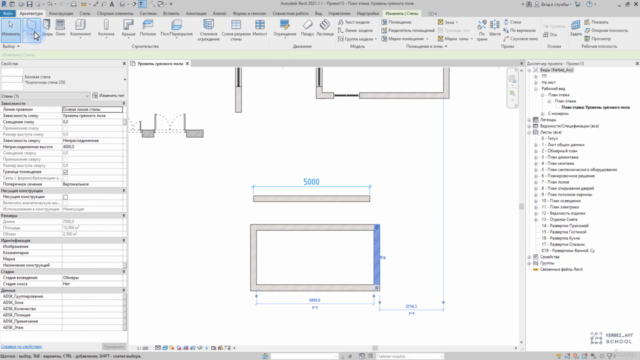Open the Стеновое ограждение curtain tool
The width and height of the screenshot is (640, 360).
coord(209,30)
